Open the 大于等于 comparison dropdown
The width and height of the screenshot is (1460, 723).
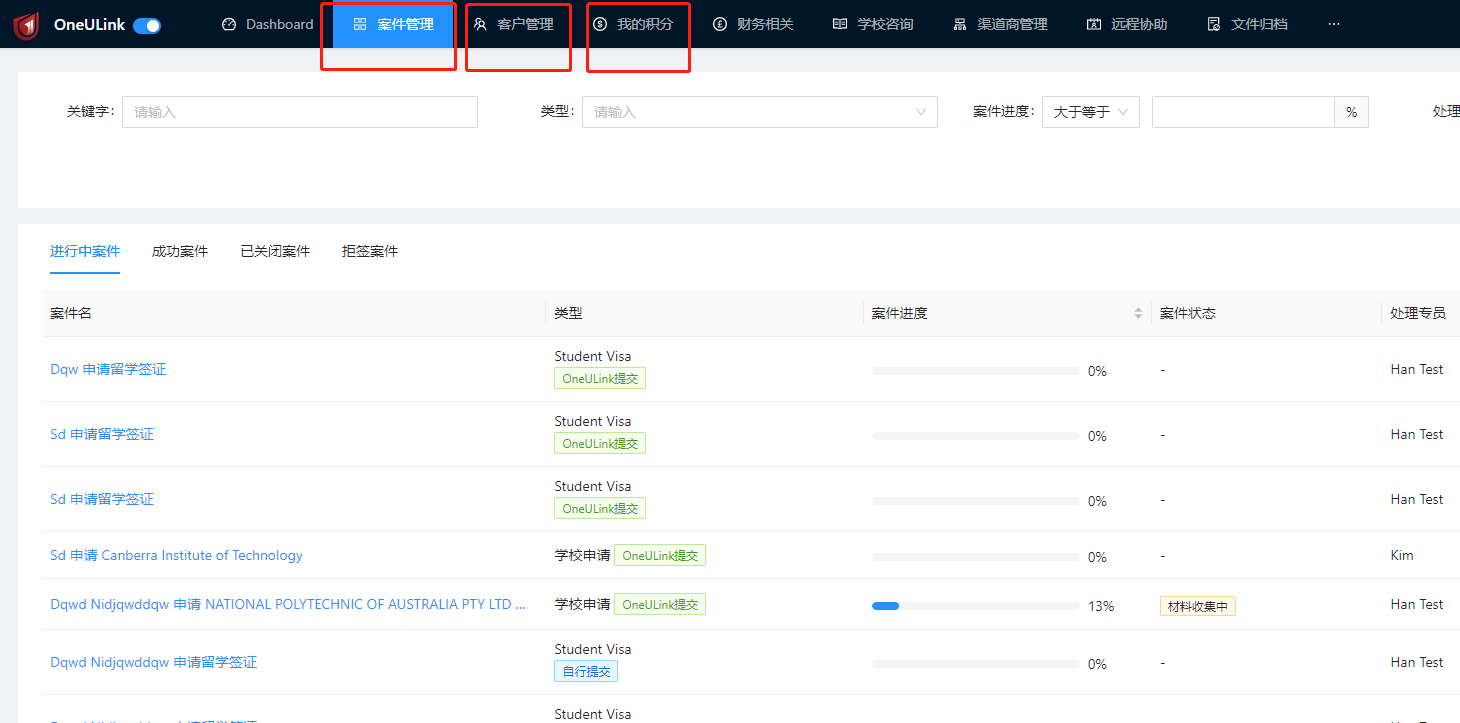point(1091,112)
